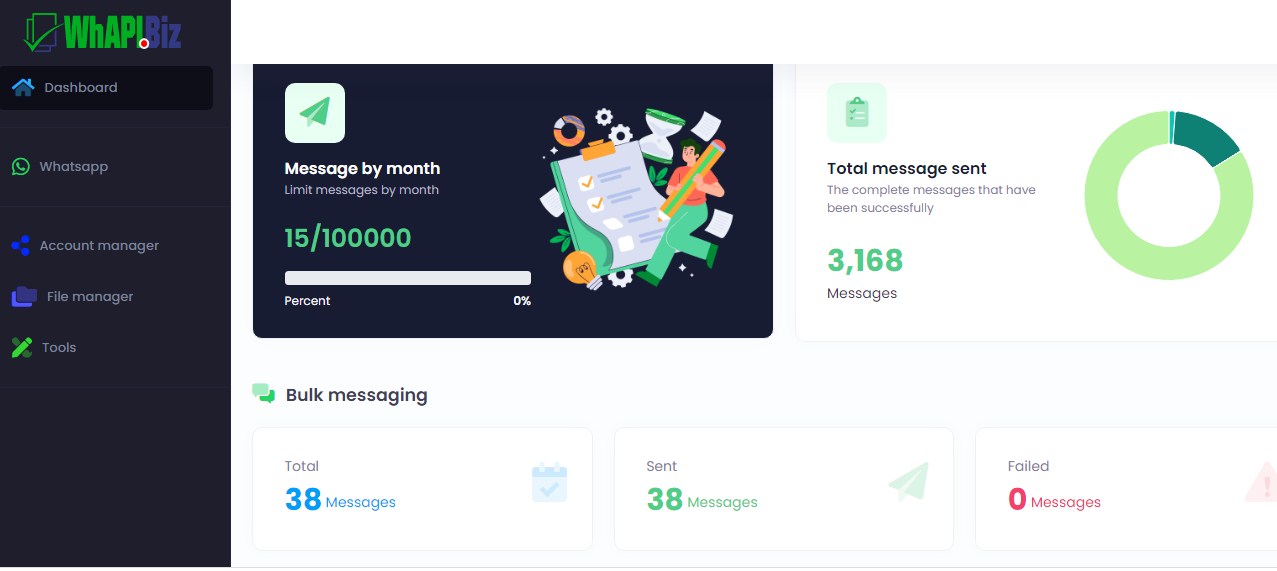1277x571 pixels.
Task: Open the Whatsapp menu item
Action: tap(106, 166)
